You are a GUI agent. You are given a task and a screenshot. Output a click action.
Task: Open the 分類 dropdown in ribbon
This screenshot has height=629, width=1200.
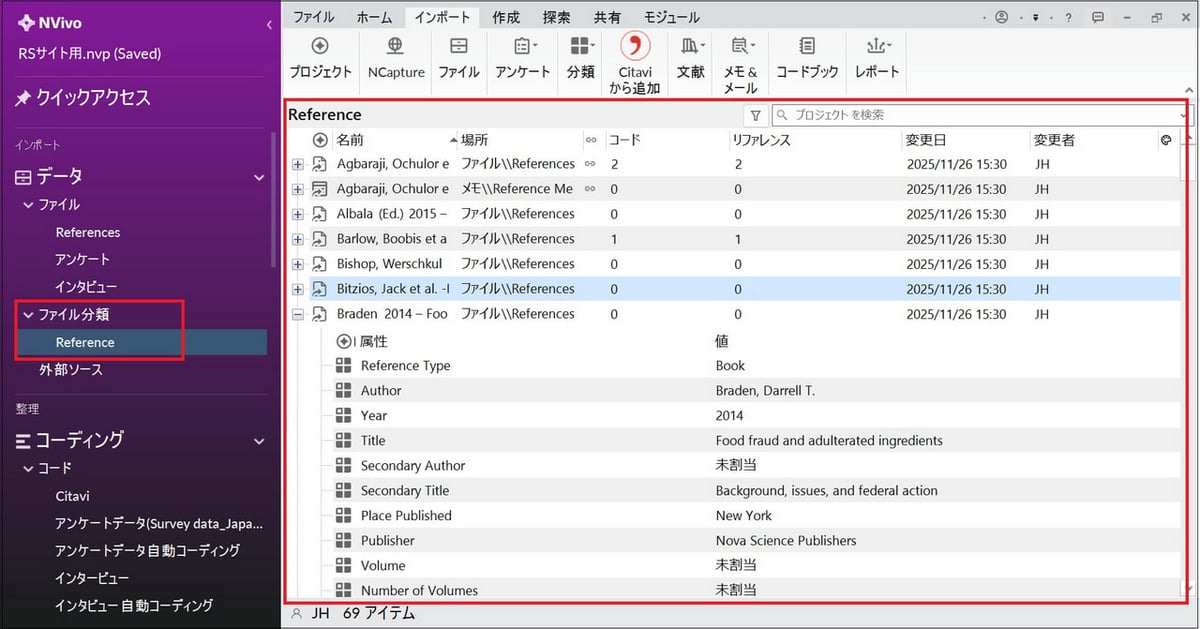pyautogui.click(x=581, y=47)
